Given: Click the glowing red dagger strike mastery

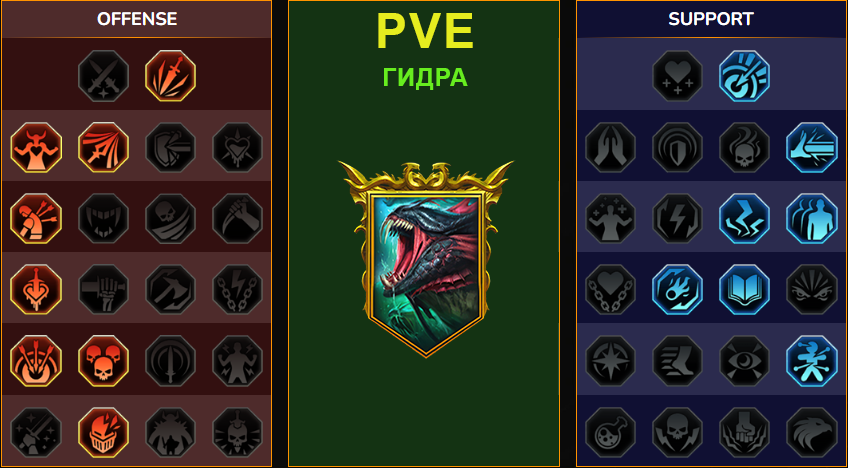Looking at the screenshot, I should click(170, 76).
